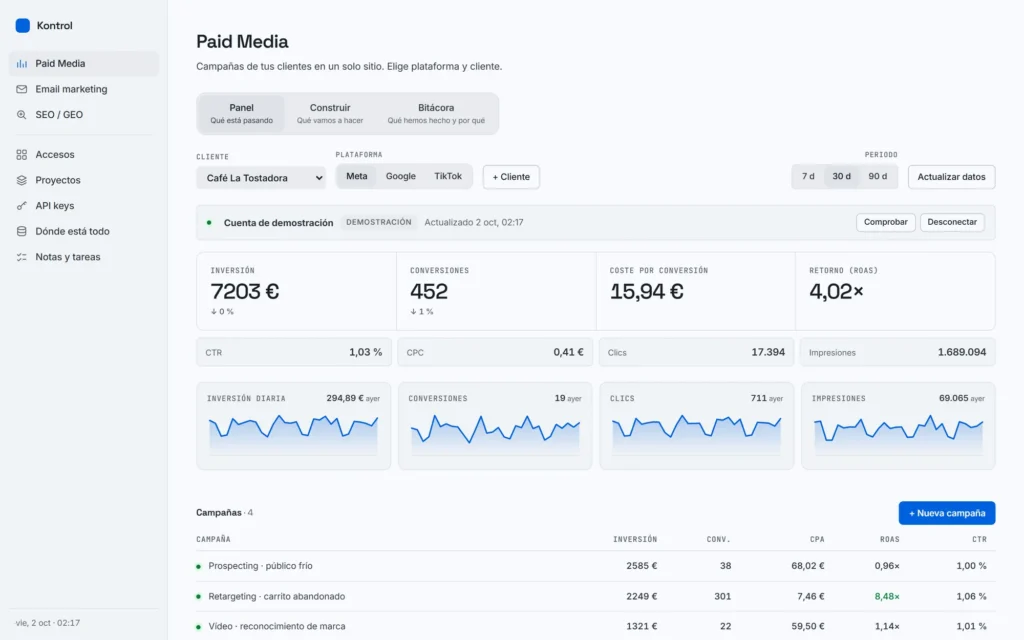Image resolution: width=1024 pixels, height=640 pixels.
Task: Click the Conversiones 452 card
Action: 496,291
